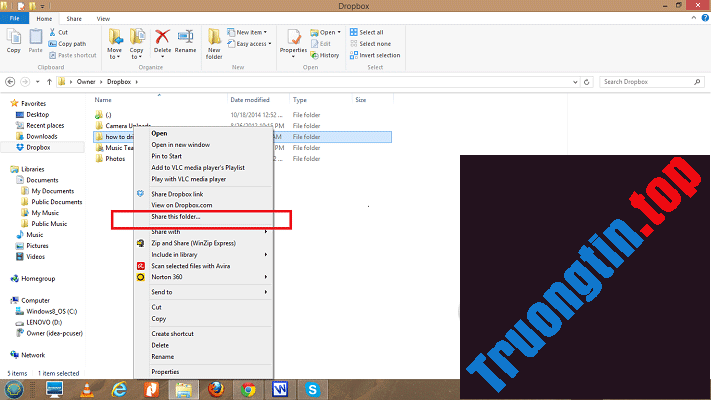
Task: Select Public Music in navigation pane
Action: click(x=49, y=224)
